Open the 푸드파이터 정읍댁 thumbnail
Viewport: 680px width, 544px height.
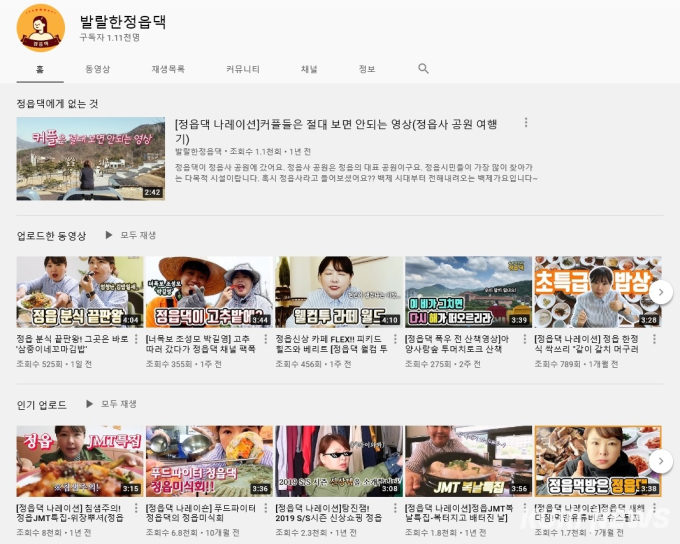click(x=209, y=461)
